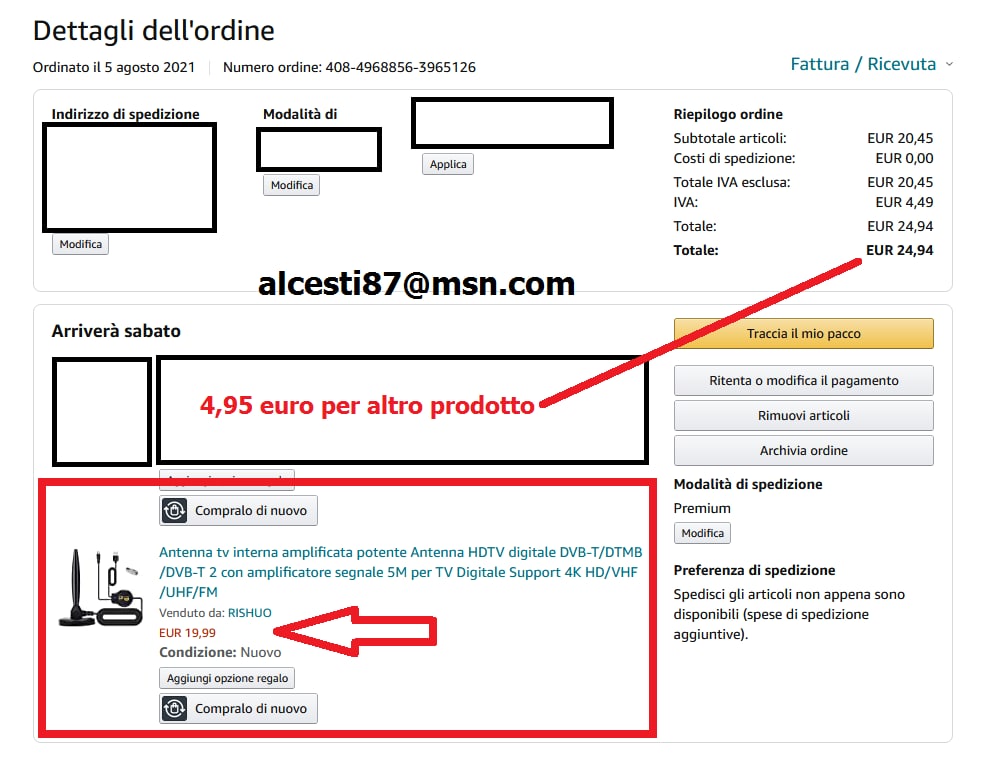
Task: Click the Costi di spedizione EUR 0,00 value
Action: pos(904,158)
